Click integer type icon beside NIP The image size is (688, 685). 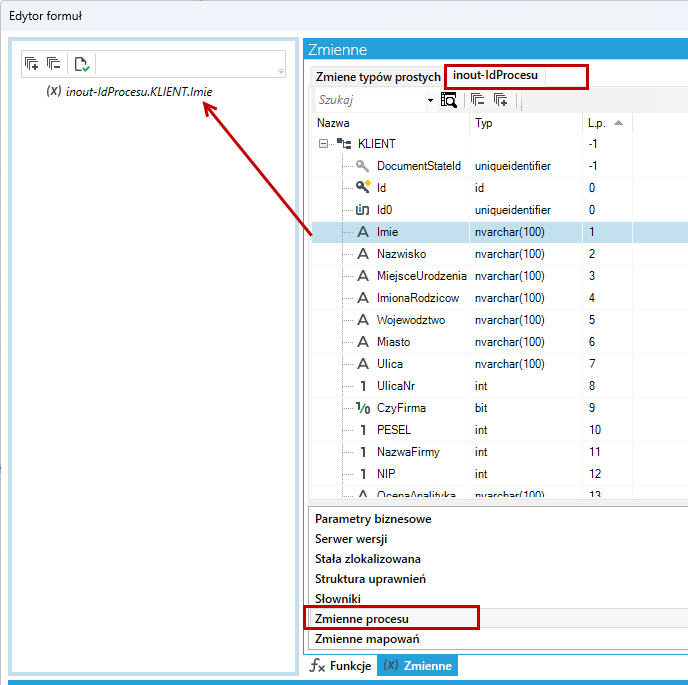pyautogui.click(x=363, y=474)
